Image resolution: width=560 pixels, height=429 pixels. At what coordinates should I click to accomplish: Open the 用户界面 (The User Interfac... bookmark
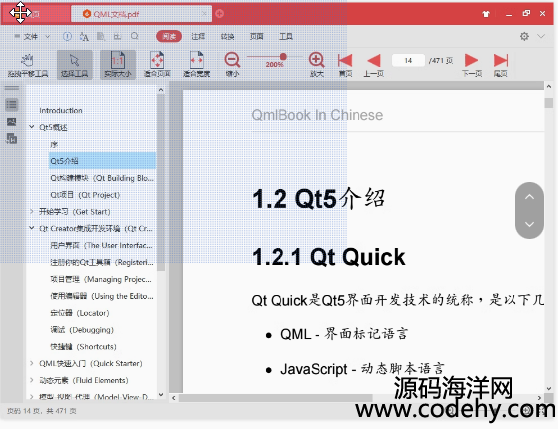coord(101,245)
